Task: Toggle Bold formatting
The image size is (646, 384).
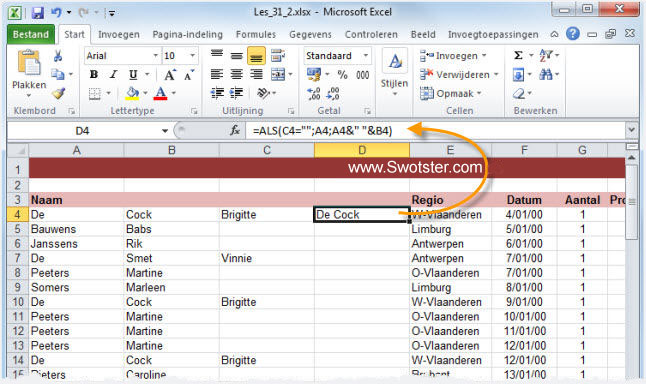Action: pos(94,75)
